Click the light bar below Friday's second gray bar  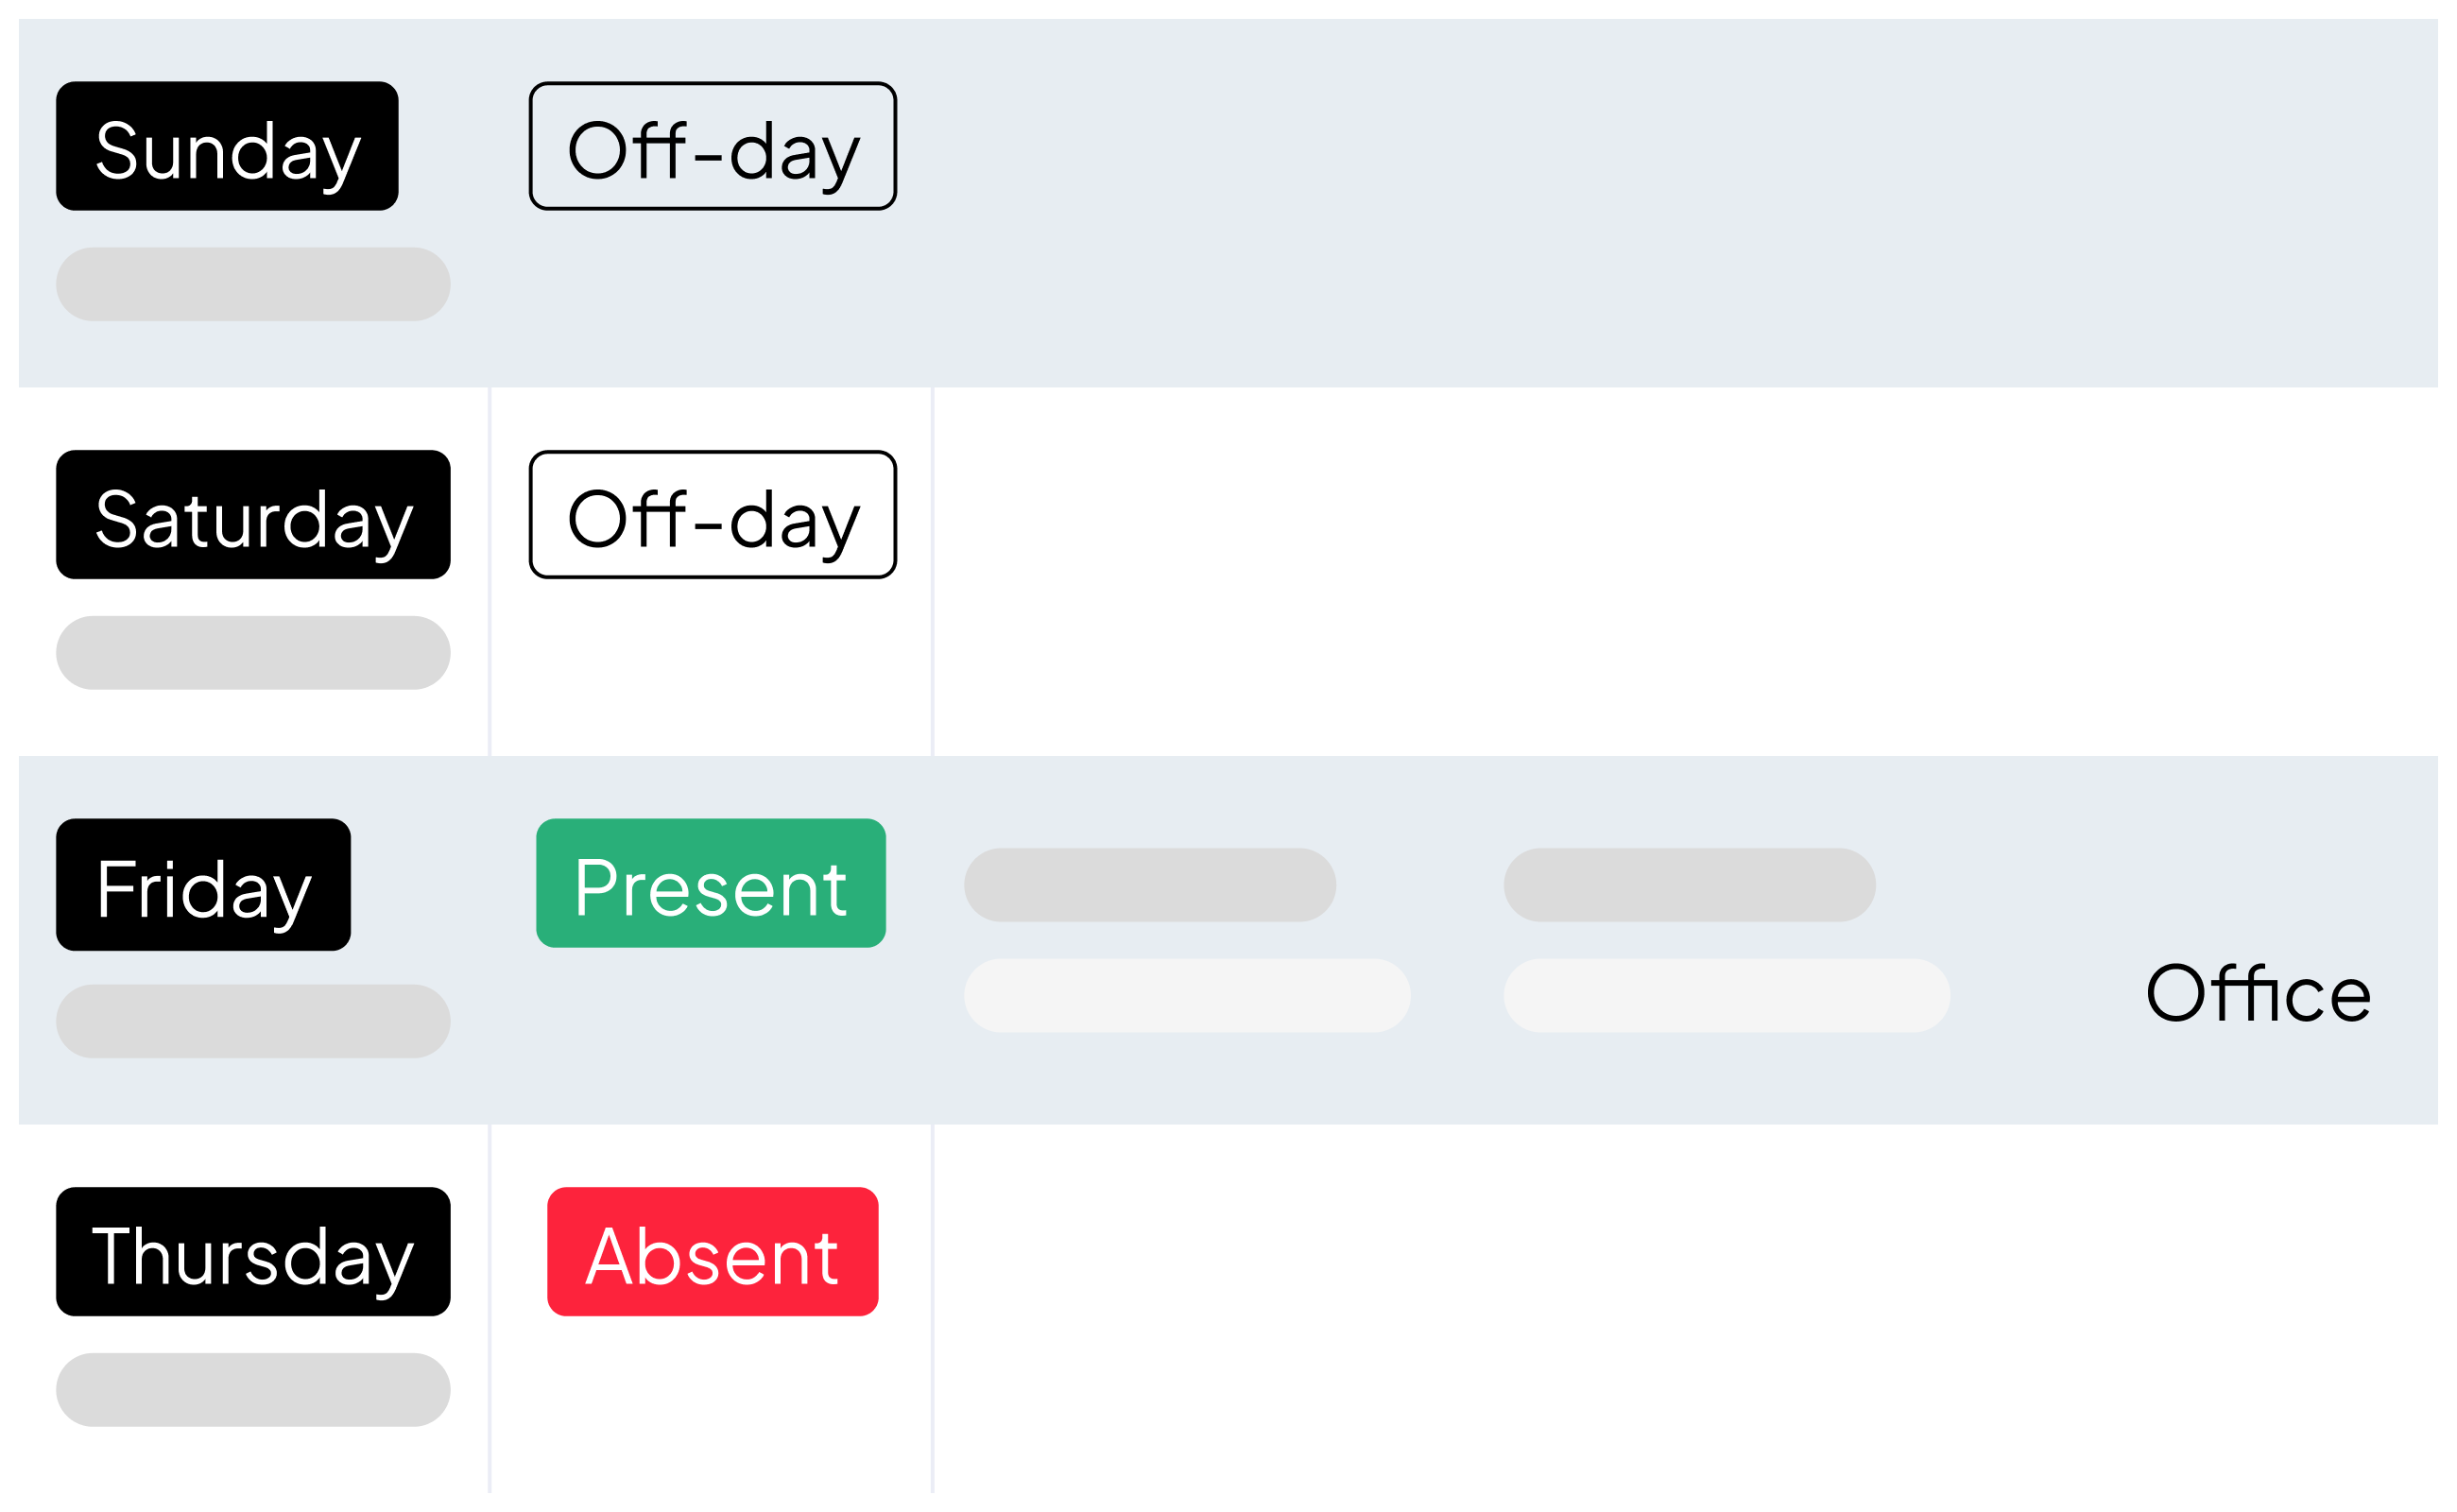point(1726,995)
